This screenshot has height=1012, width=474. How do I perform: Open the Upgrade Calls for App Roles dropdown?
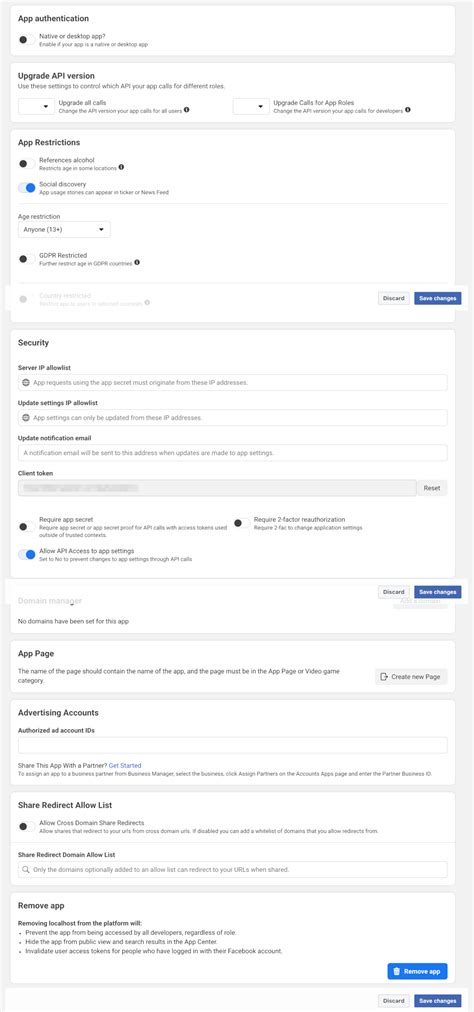tap(251, 106)
